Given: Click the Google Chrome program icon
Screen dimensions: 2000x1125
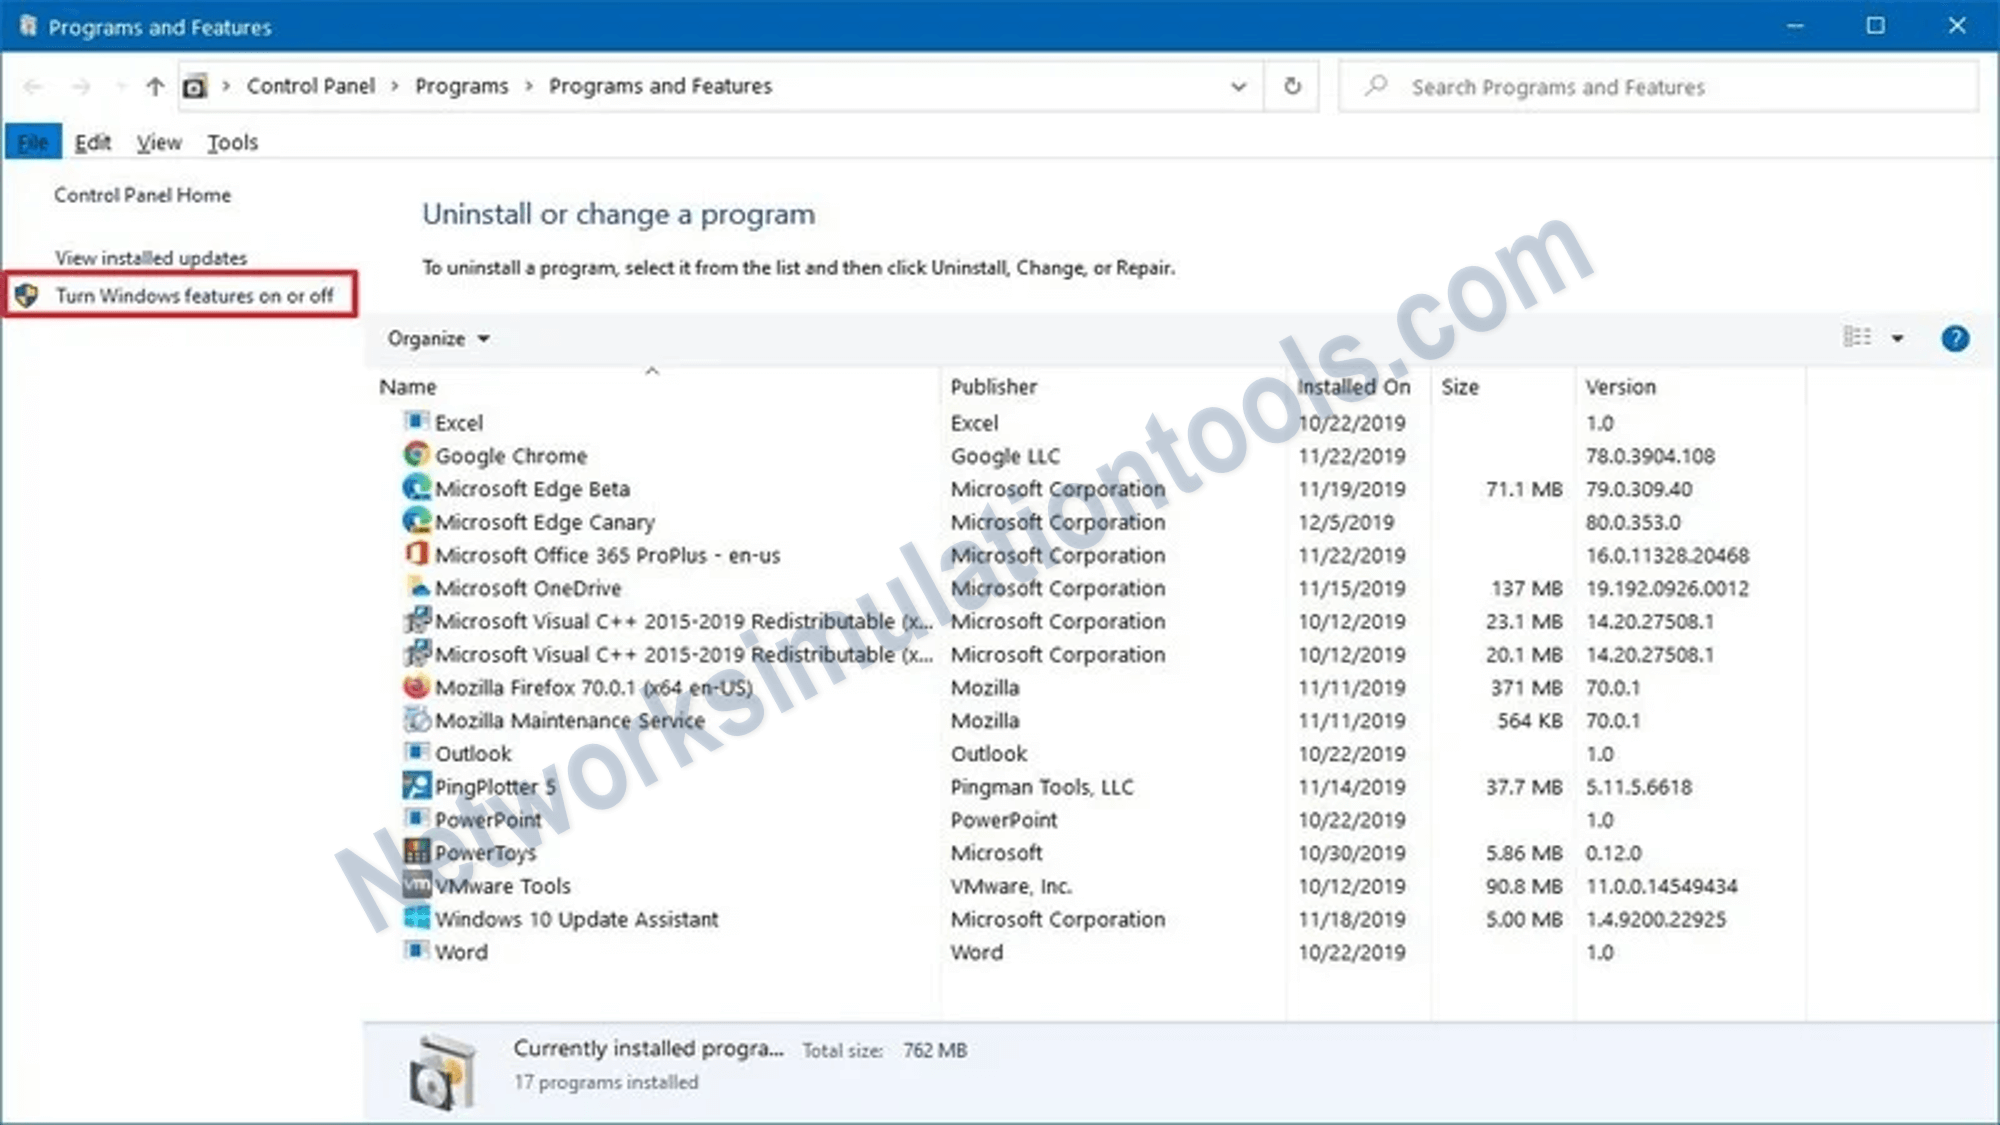Looking at the screenshot, I should tap(416, 455).
